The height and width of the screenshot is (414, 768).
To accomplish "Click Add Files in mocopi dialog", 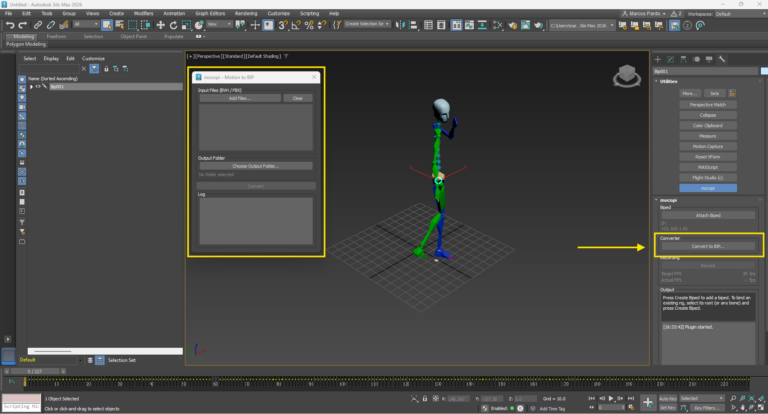I will pos(240,98).
